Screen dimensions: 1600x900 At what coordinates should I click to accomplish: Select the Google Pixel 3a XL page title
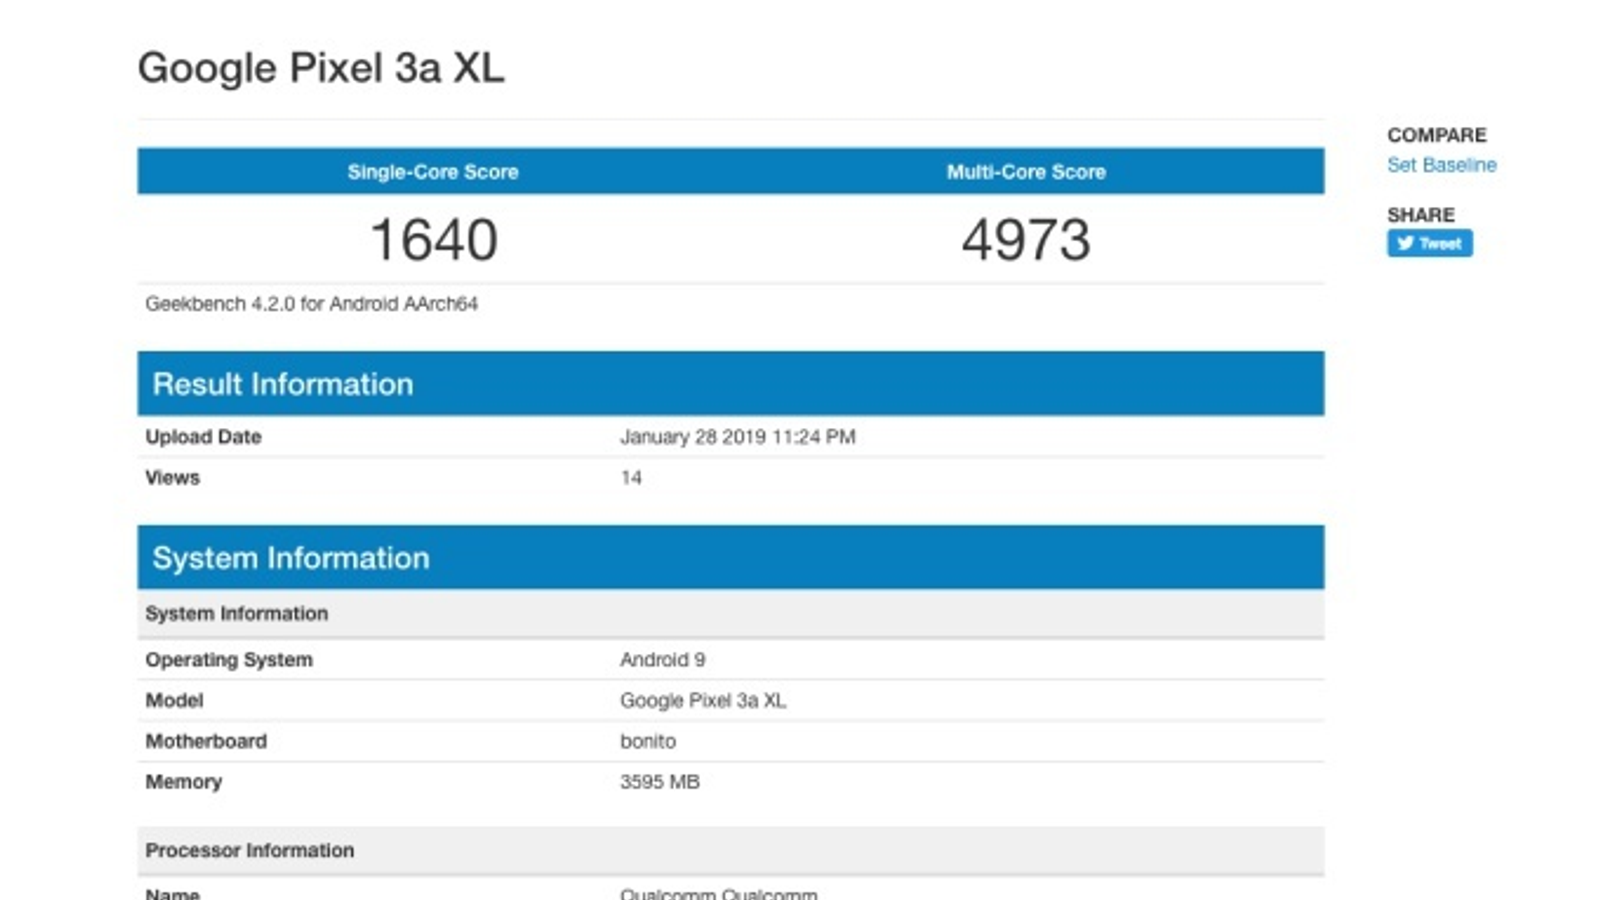pos(321,68)
